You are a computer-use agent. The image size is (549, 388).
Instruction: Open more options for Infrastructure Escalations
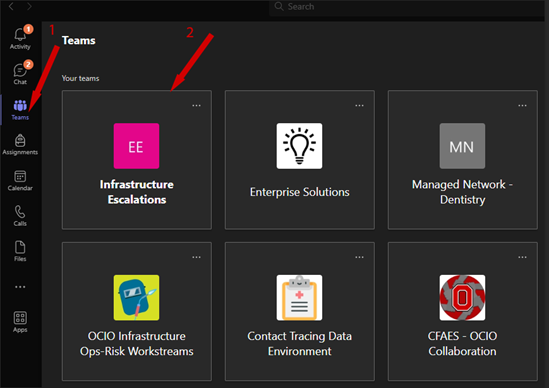pos(196,105)
